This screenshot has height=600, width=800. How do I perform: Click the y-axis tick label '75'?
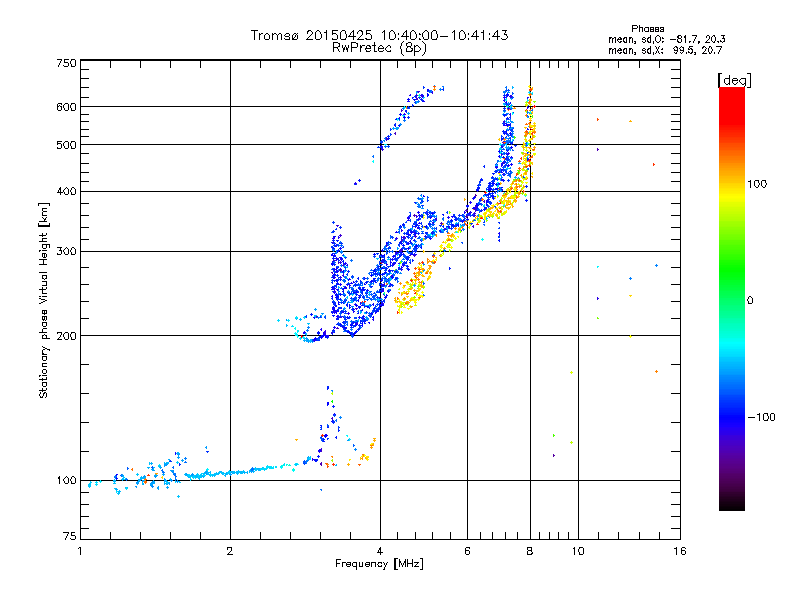click(70, 536)
